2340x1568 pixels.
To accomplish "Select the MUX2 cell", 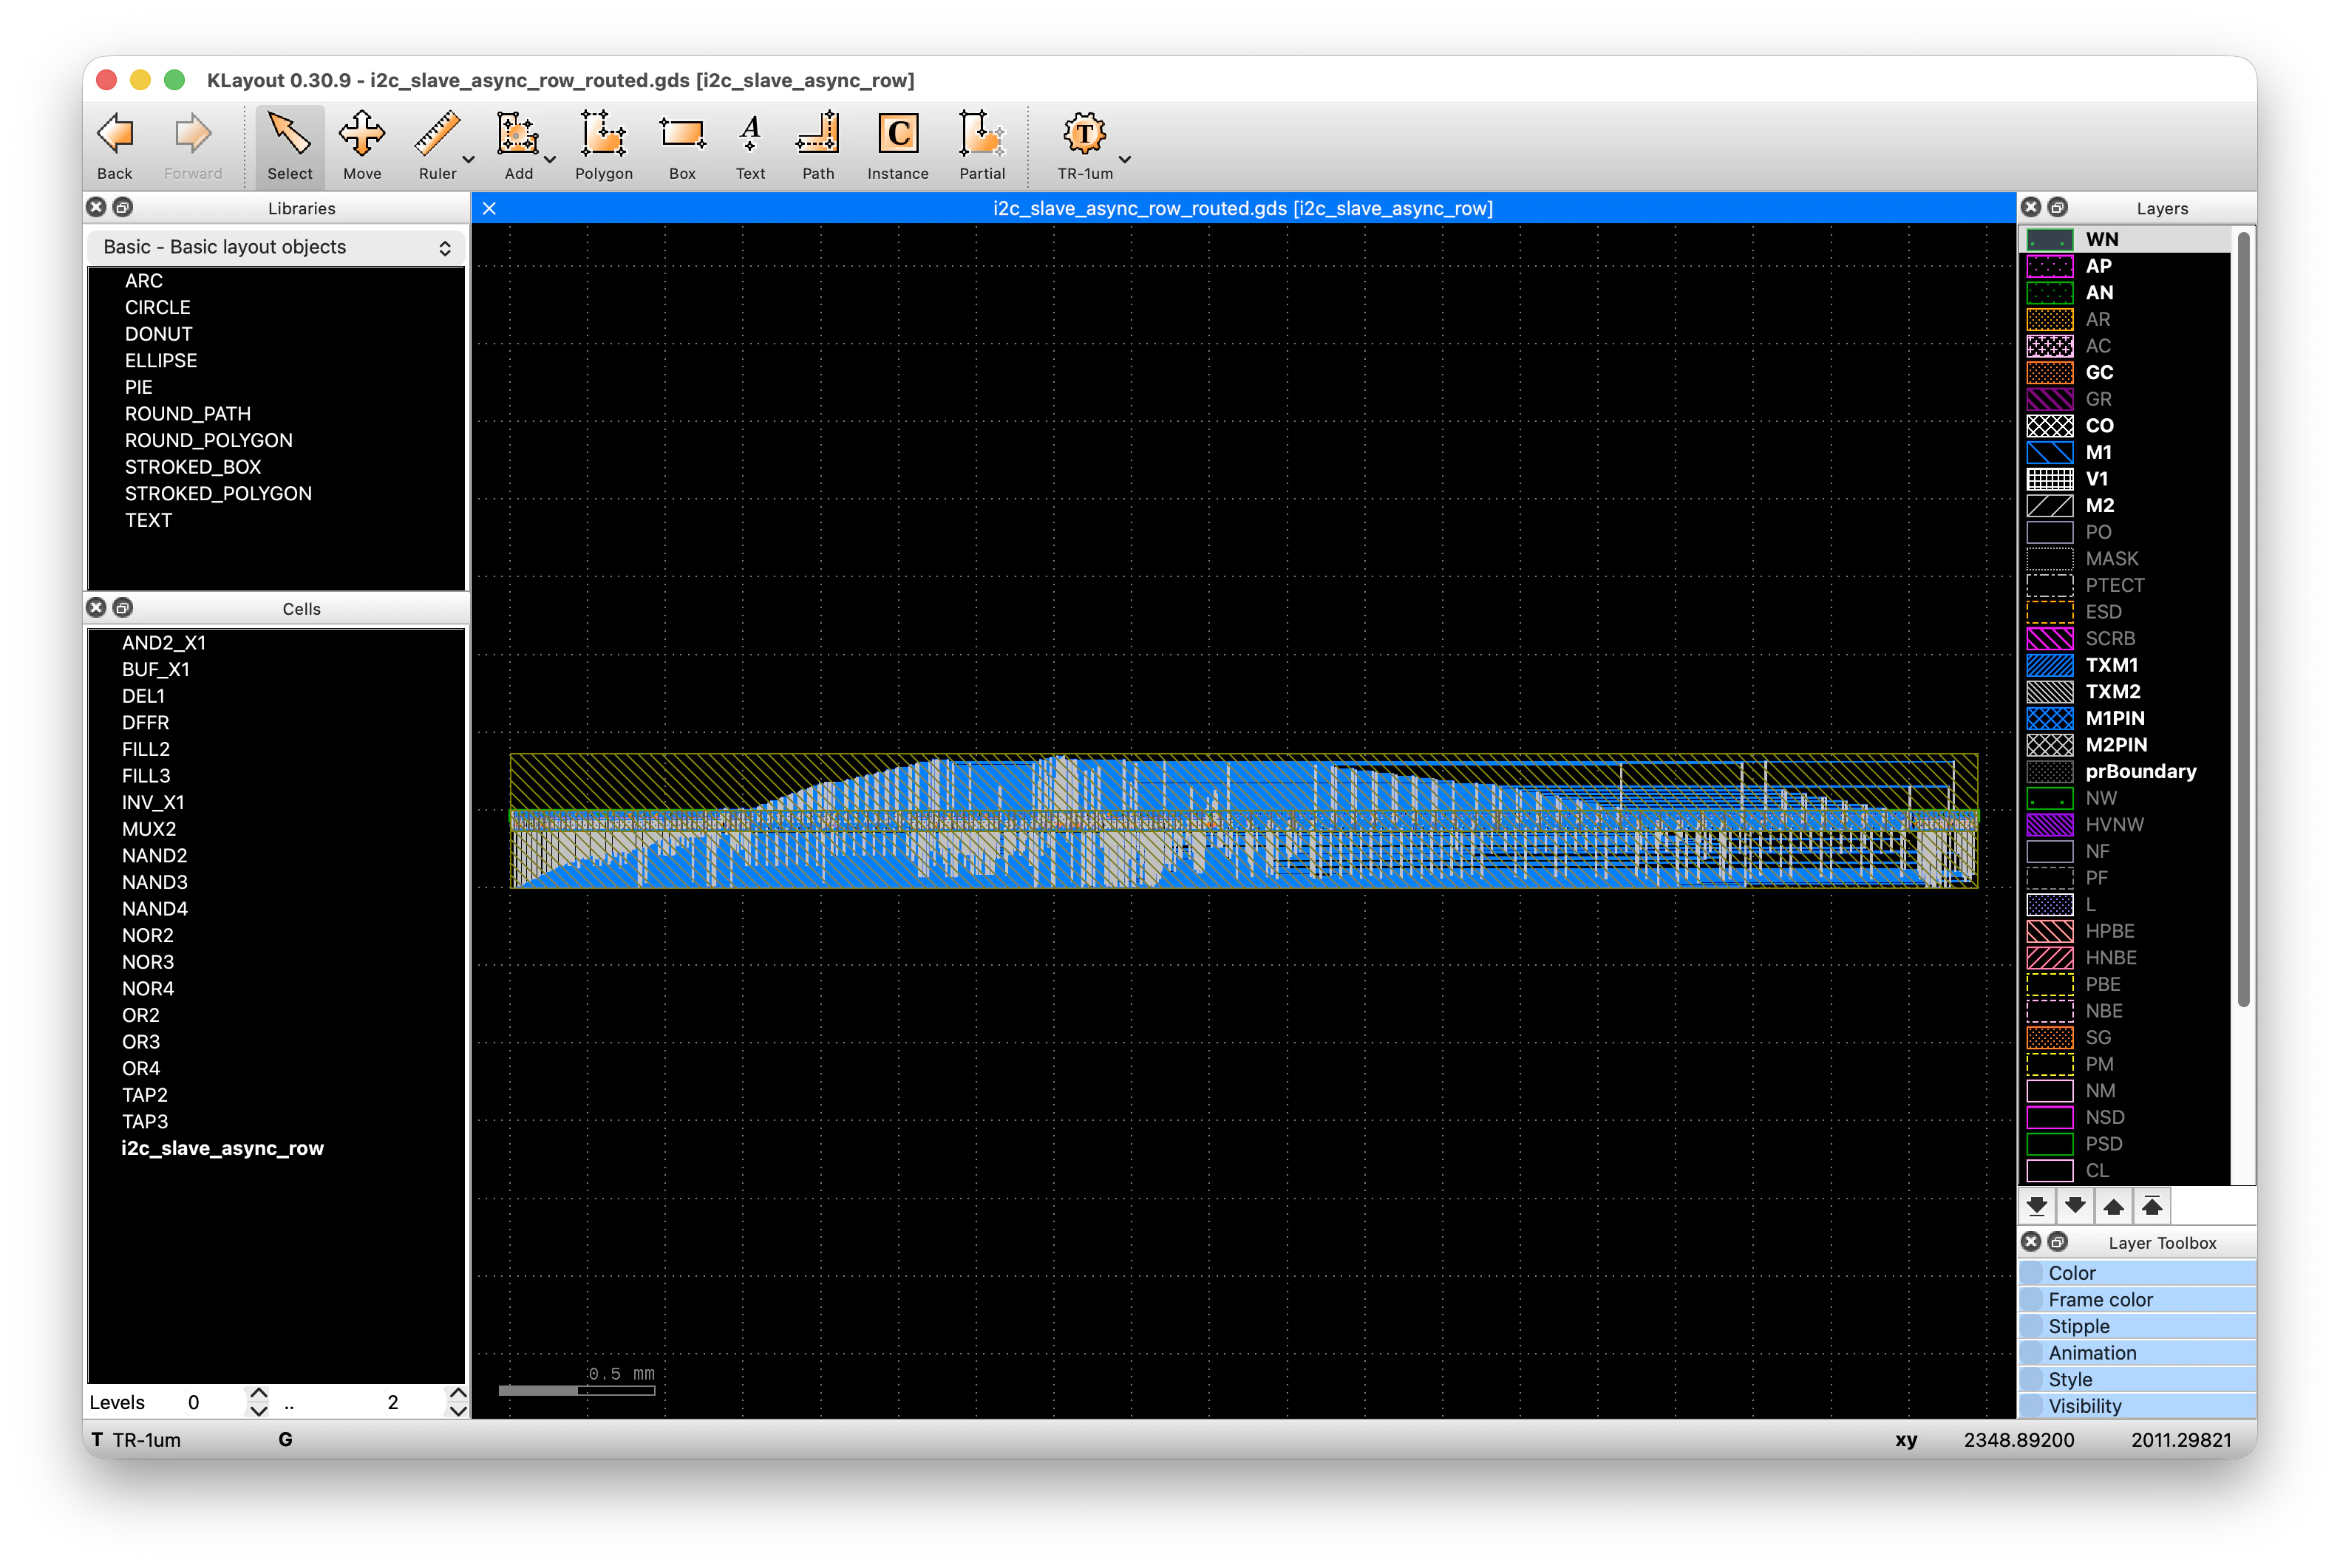I will (149, 829).
